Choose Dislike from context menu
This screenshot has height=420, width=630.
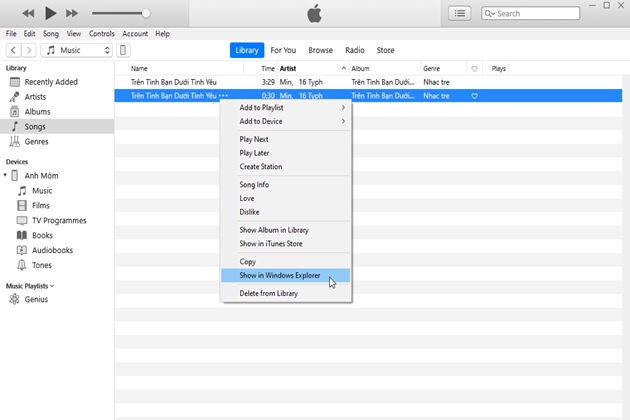[286, 212]
